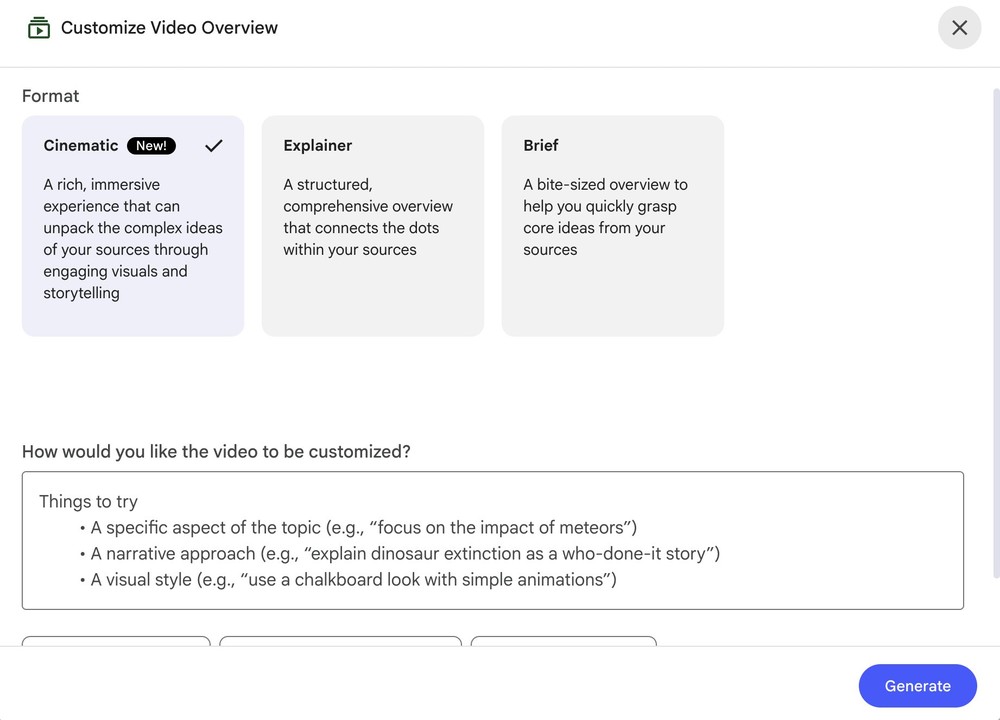
Task: Click the "Format" section heading
Action: [x=51, y=96]
